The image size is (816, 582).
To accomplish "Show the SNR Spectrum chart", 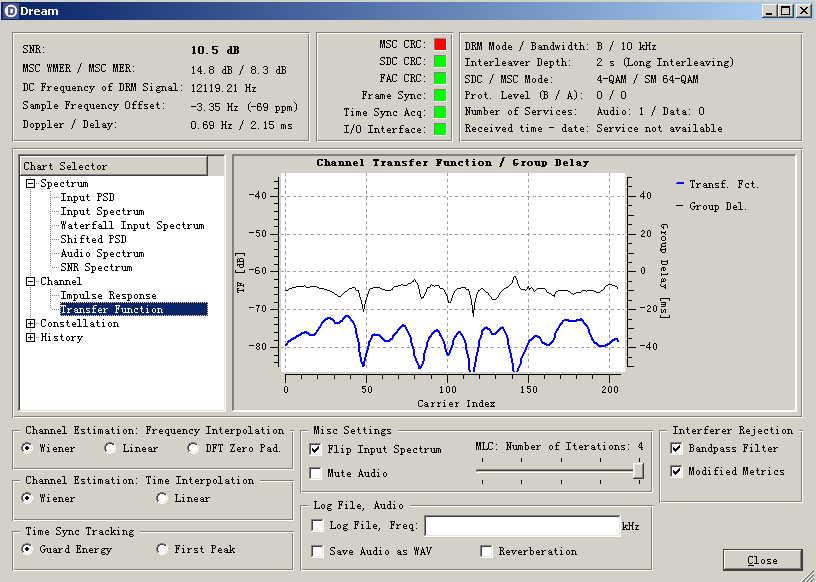I will pyautogui.click(x=96, y=268).
